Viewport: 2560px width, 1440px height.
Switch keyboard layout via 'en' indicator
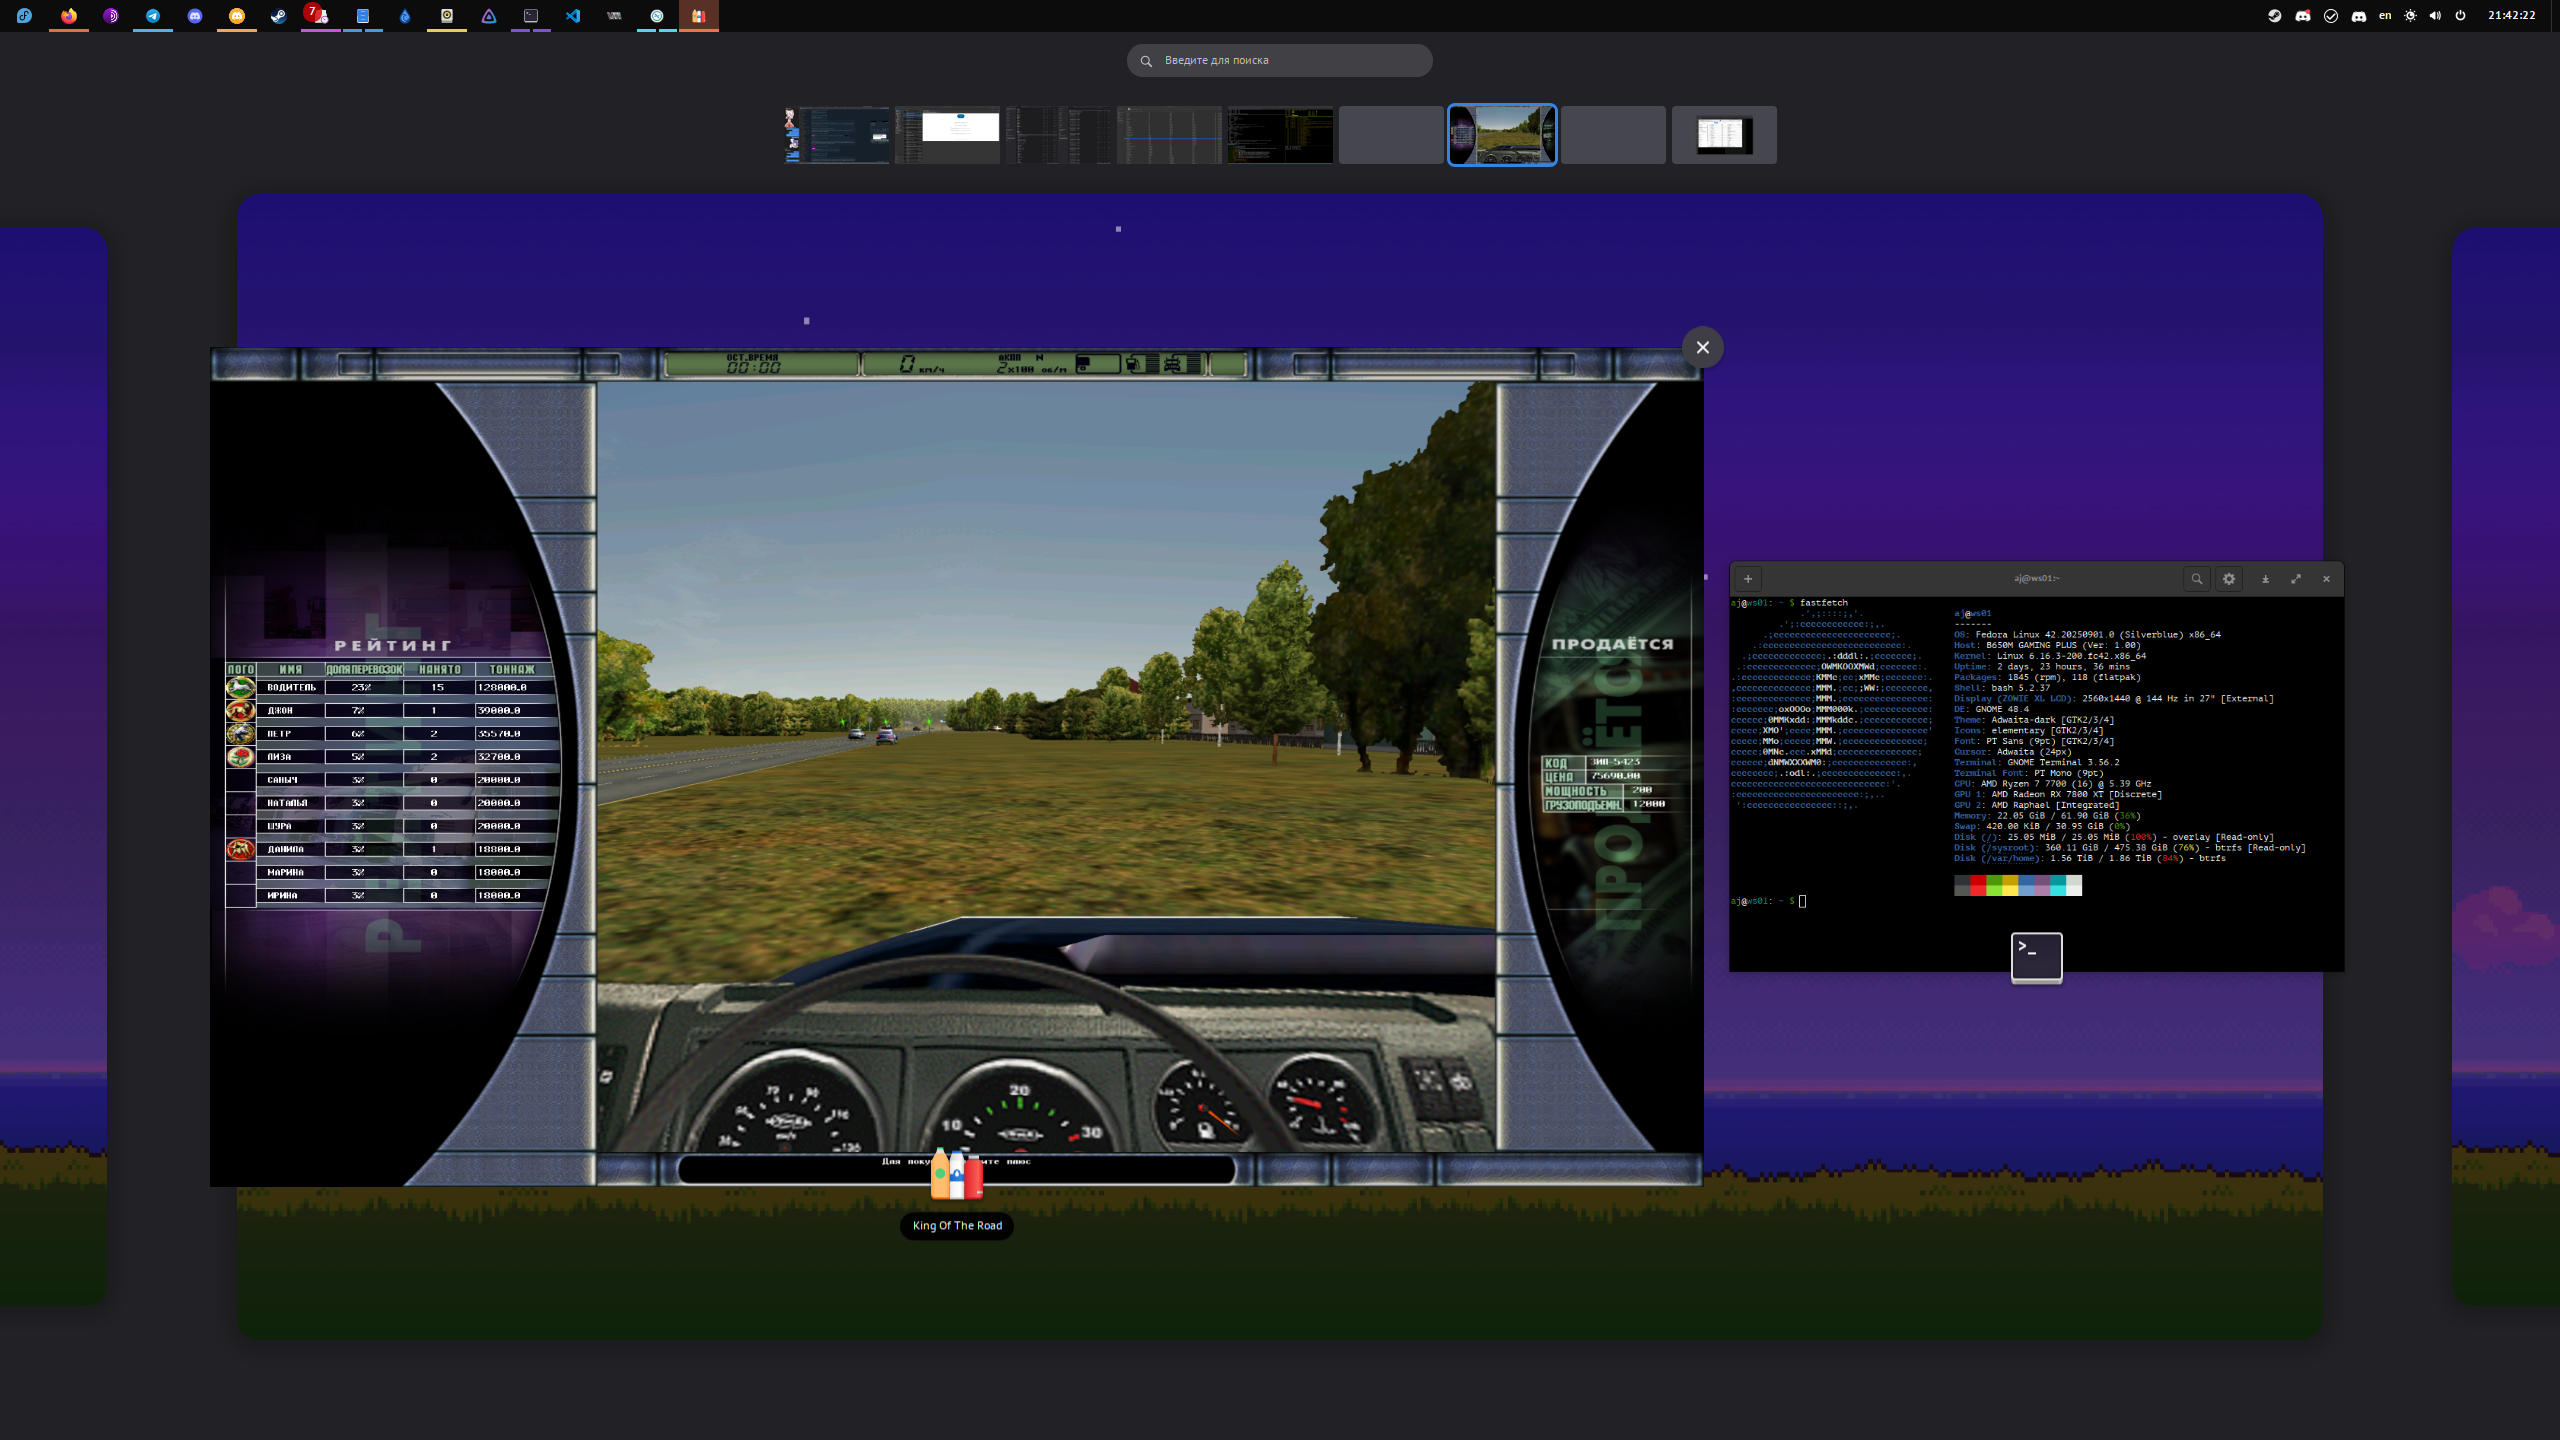point(2385,15)
